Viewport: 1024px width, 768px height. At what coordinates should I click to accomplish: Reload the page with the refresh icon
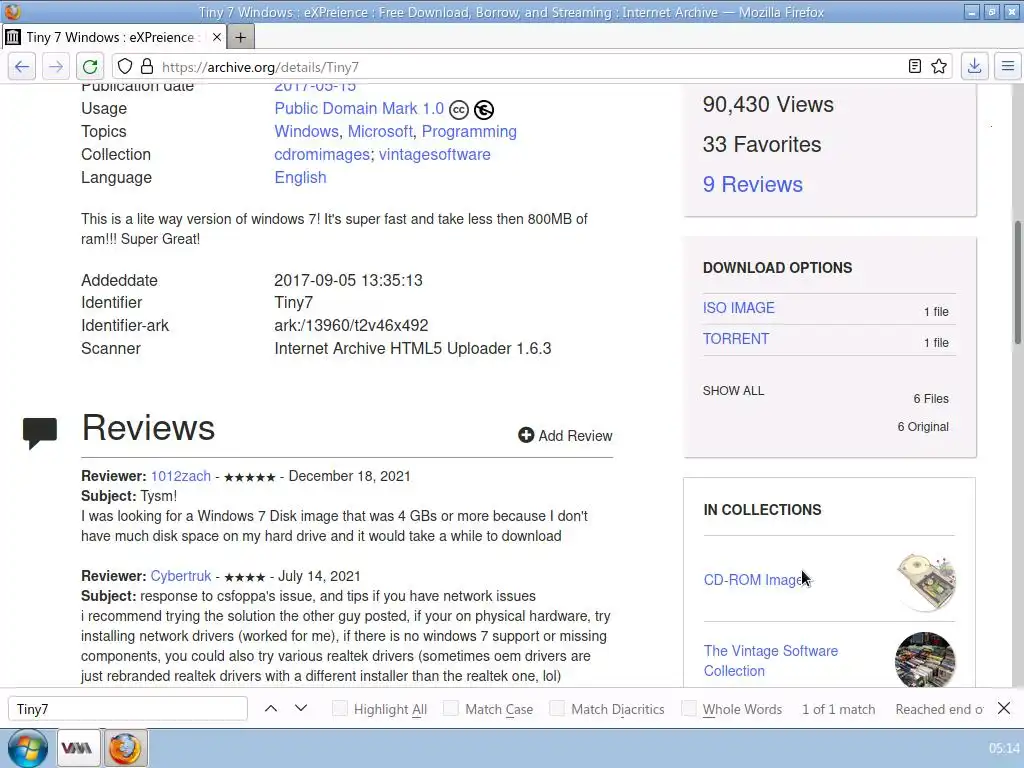pyautogui.click(x=90, y=67)
